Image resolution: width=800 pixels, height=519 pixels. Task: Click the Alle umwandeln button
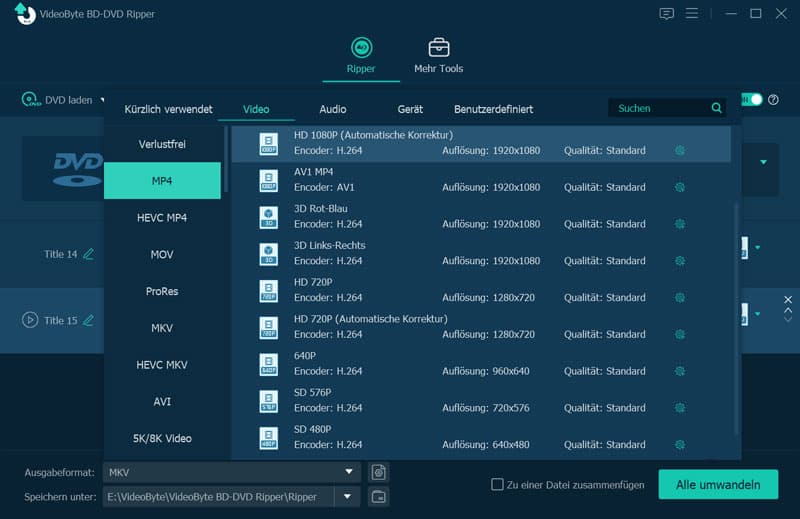point(717,484)
